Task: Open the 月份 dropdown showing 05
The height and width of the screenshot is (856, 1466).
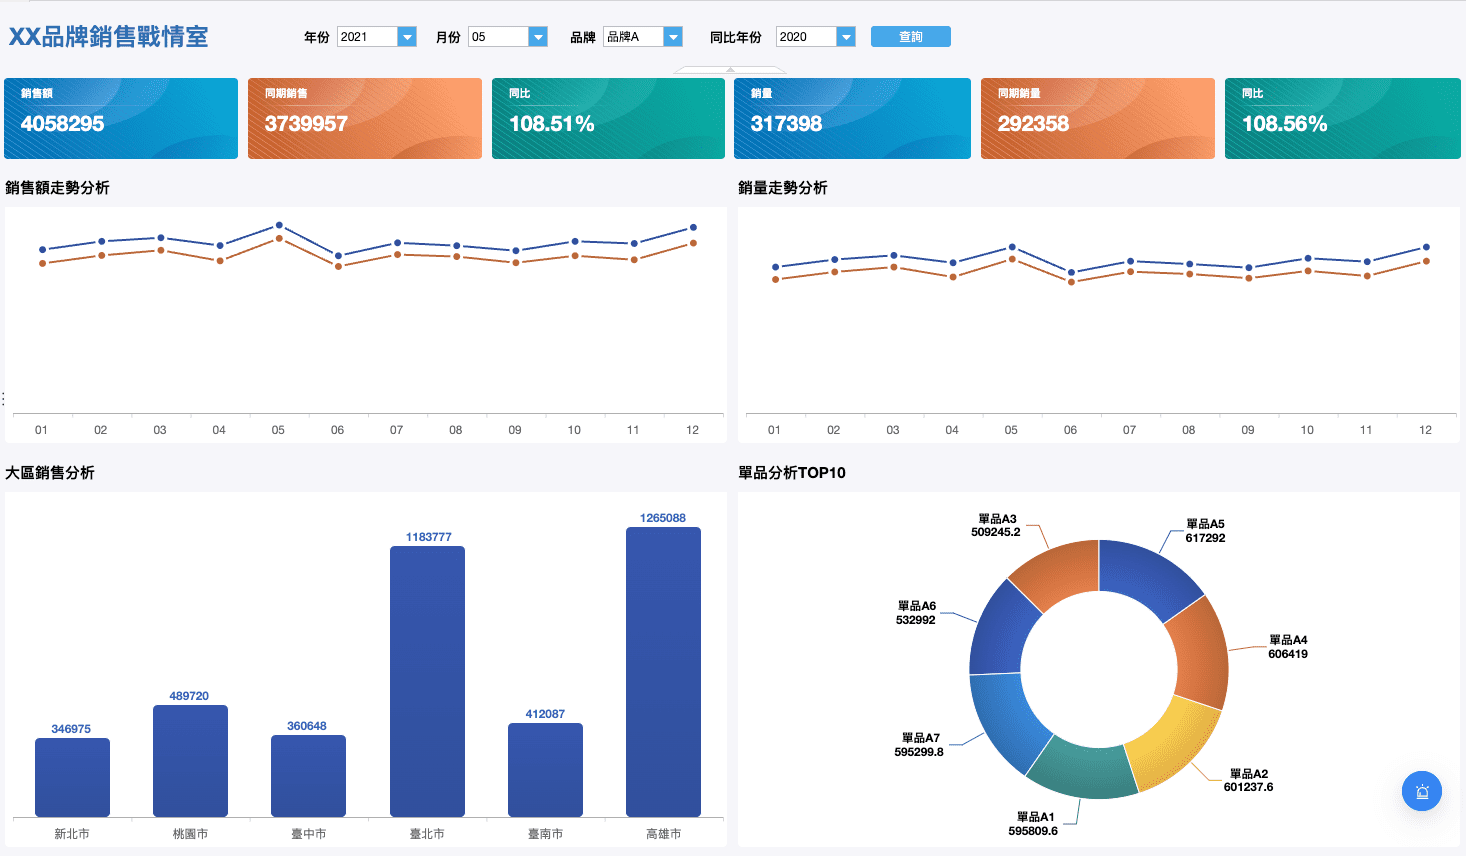Action: (x=538, y=37)
